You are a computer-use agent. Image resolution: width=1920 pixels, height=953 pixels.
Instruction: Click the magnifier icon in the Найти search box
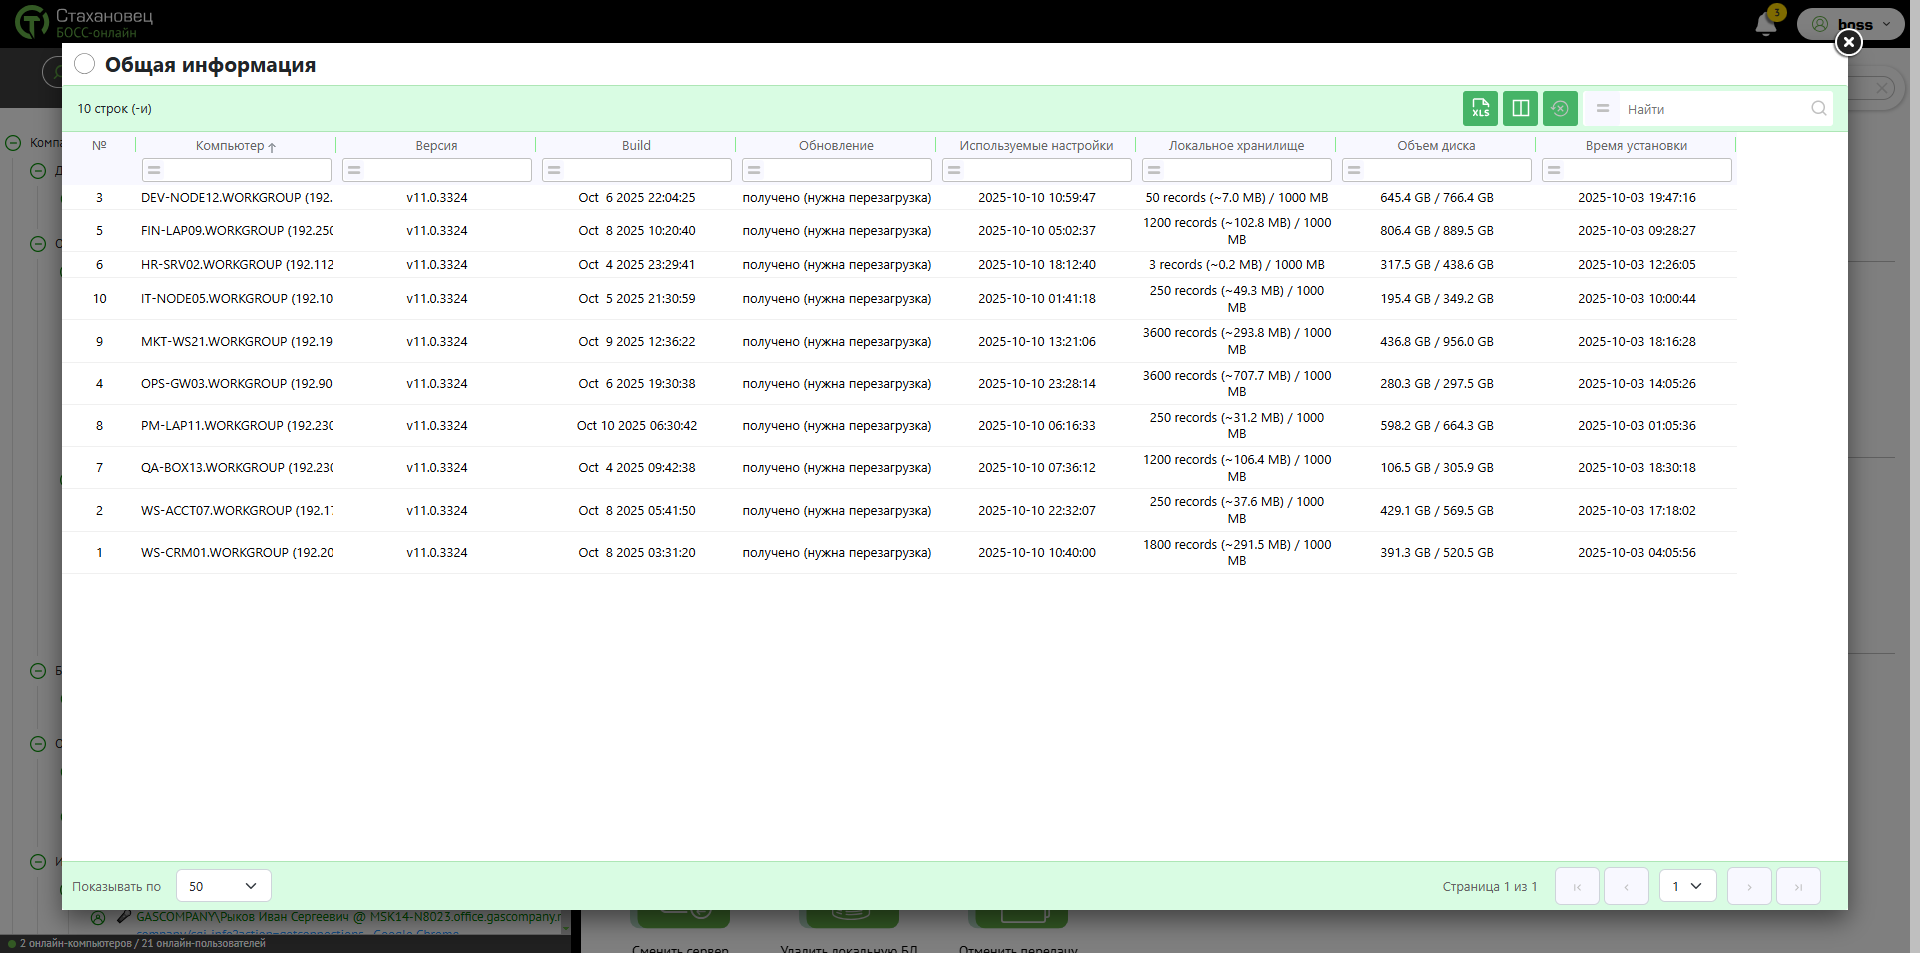click(x=1819, y=109)
